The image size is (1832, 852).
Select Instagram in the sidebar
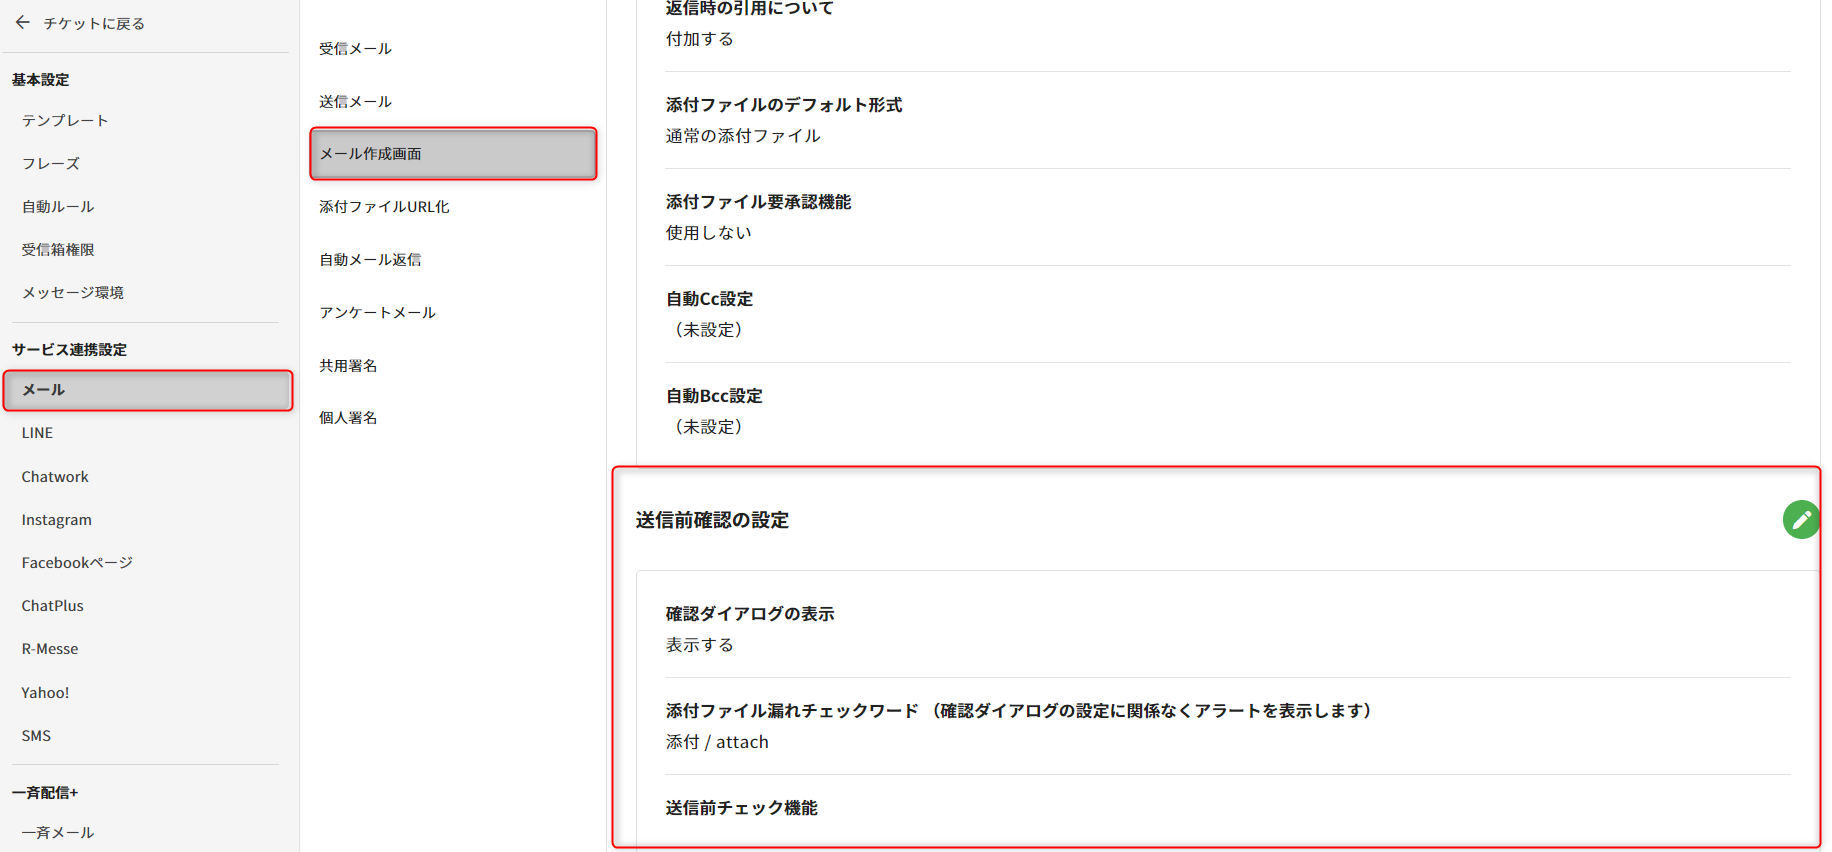click(57, 520)
